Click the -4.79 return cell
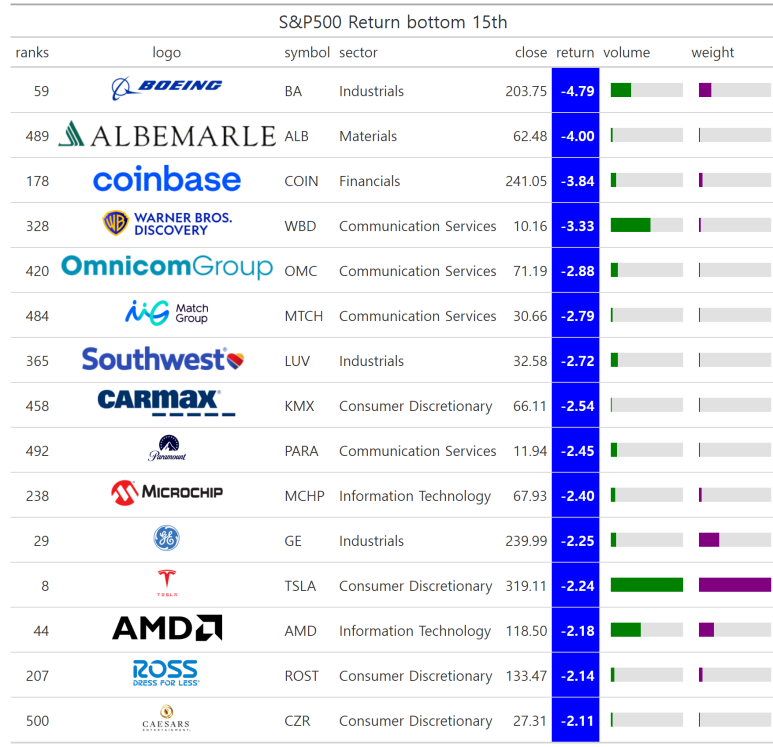 point(575,91)
